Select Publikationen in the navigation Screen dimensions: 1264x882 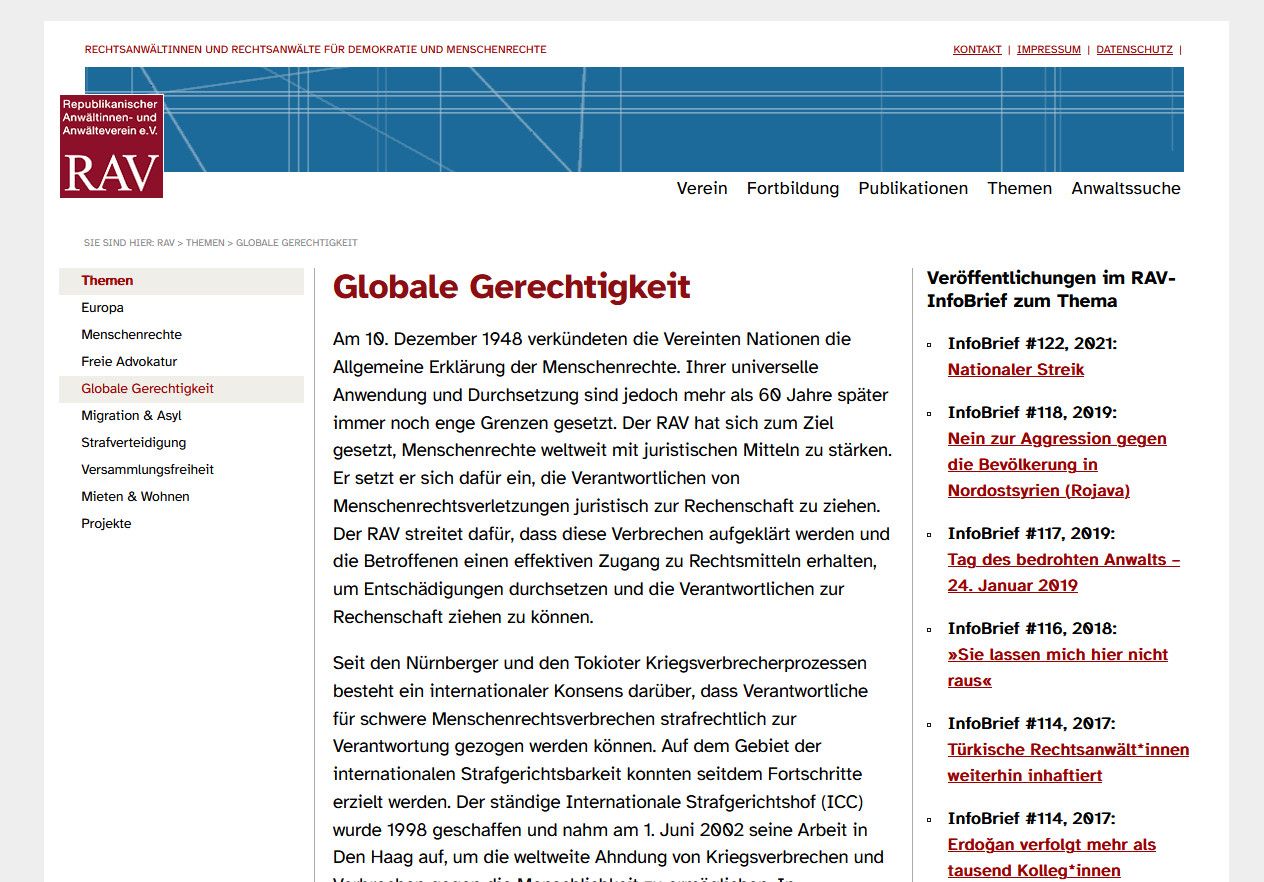(912, 188)
